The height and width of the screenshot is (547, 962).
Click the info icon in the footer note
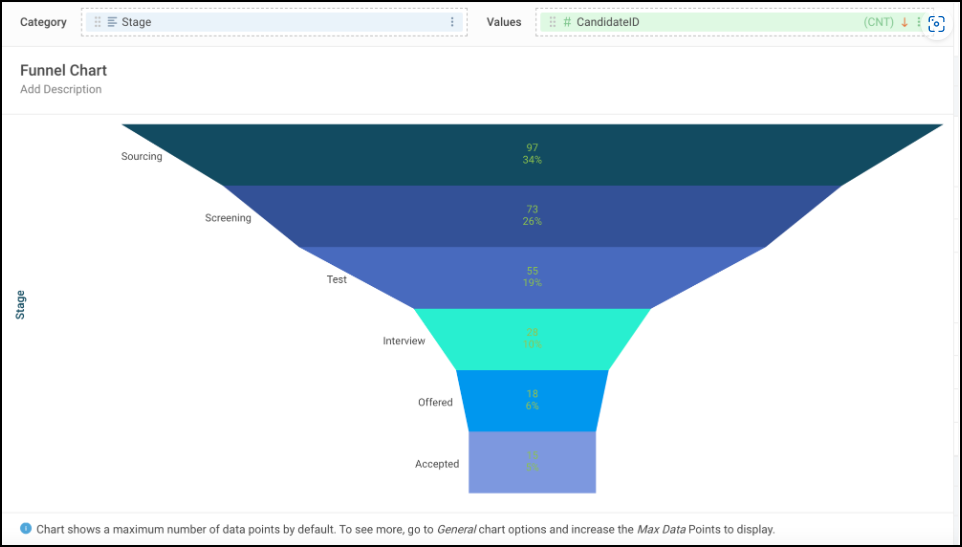[26, 528]
